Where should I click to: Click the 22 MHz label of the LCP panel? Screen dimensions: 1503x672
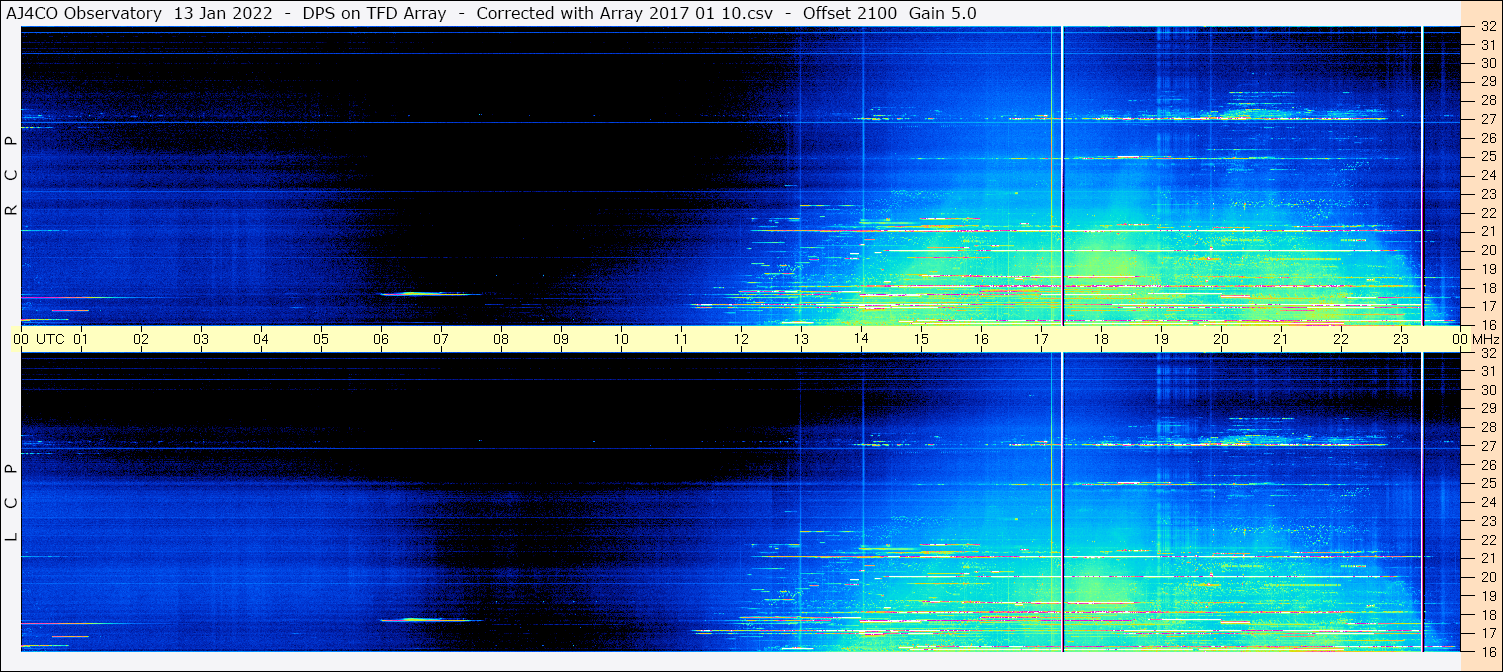click(x=1487, y=539)
